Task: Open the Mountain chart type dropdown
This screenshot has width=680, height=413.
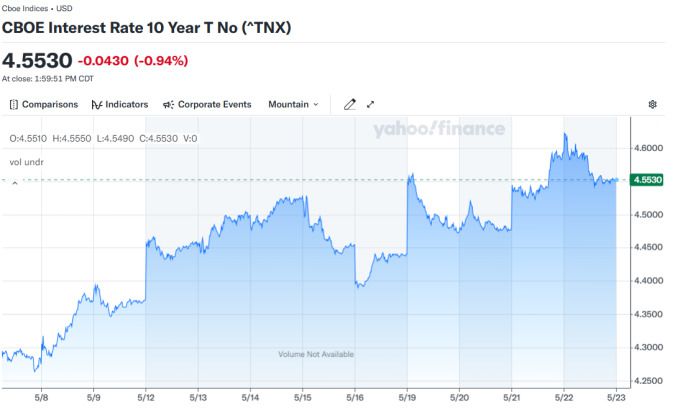Action: point(293,104)
